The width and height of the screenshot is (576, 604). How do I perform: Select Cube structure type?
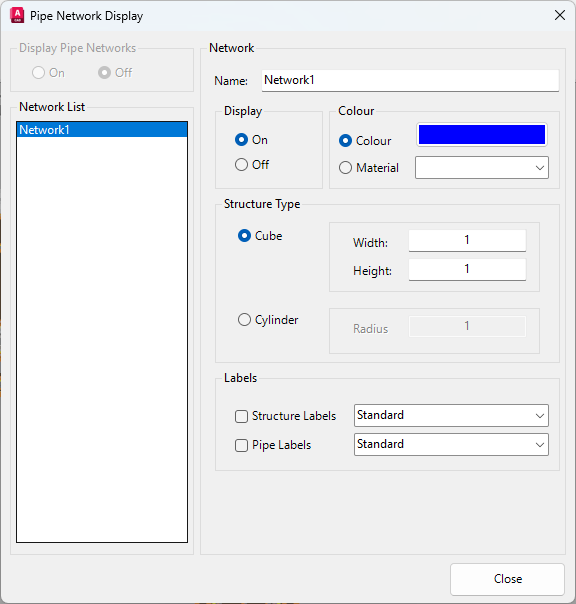coord(244,235)
